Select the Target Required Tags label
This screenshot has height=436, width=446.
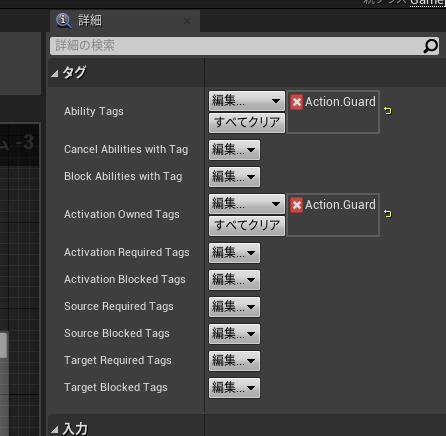(x=118, y=360)
